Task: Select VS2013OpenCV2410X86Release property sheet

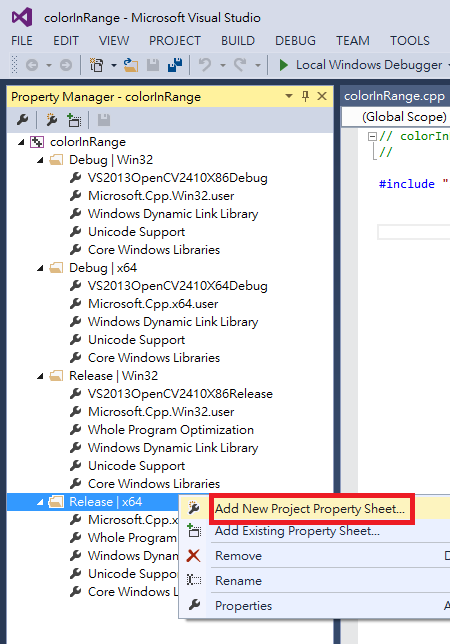Action: pyautogui.click(x=180, y=394)
